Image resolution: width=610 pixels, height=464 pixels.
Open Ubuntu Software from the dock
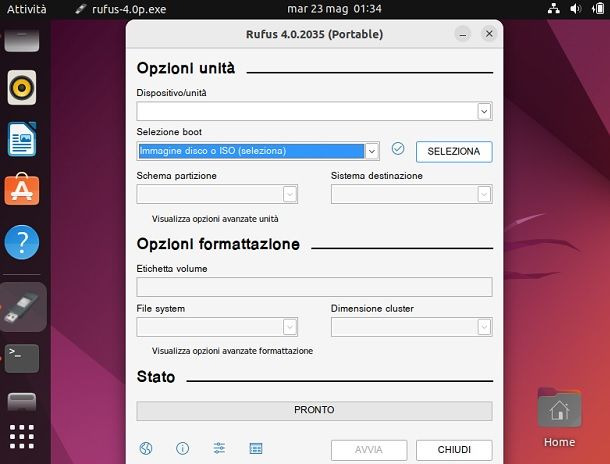coord(22,189)
